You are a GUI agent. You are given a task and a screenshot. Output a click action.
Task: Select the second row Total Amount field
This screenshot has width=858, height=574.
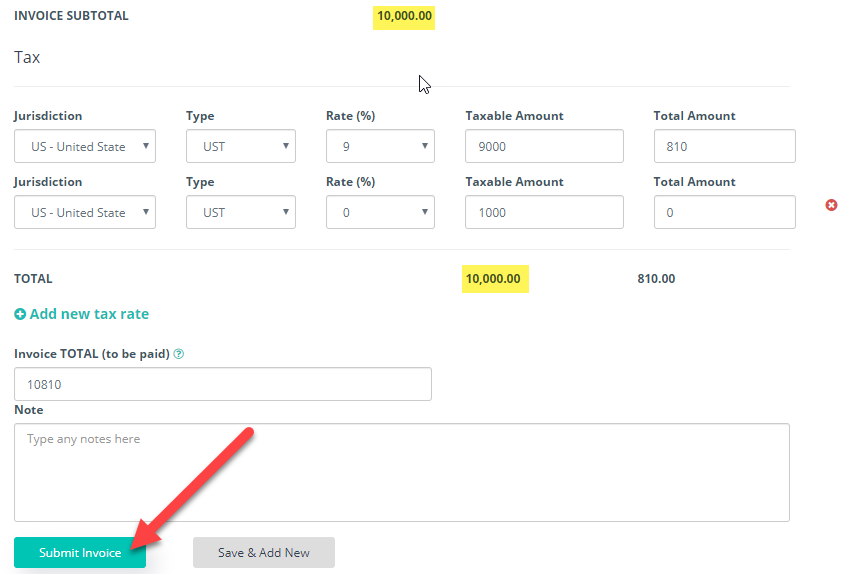[x=724, y=212]
